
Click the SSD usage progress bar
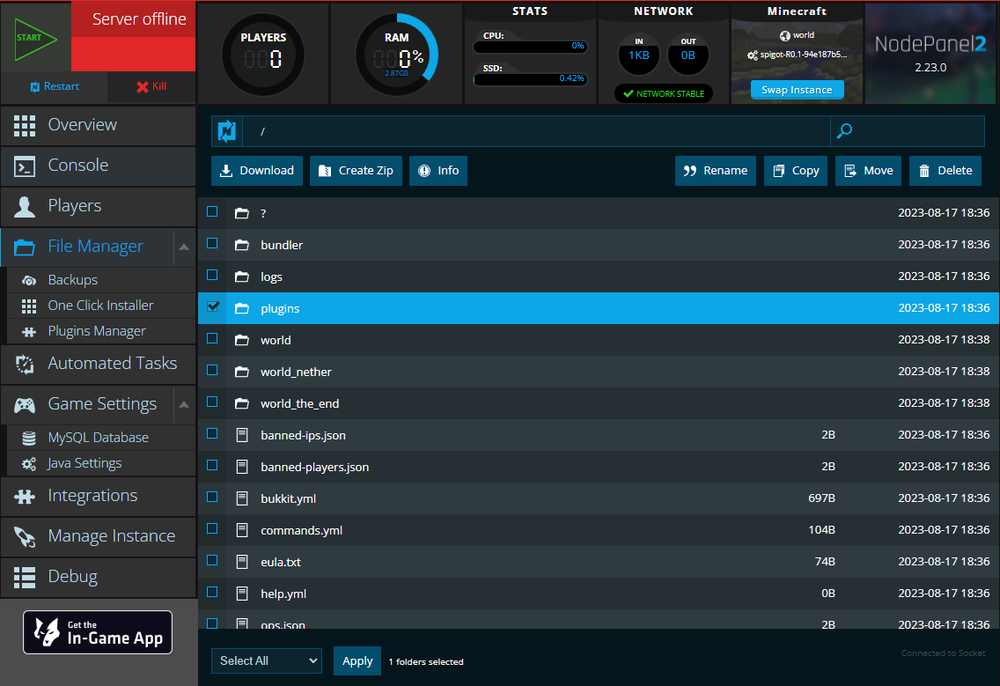pos(530,78)
